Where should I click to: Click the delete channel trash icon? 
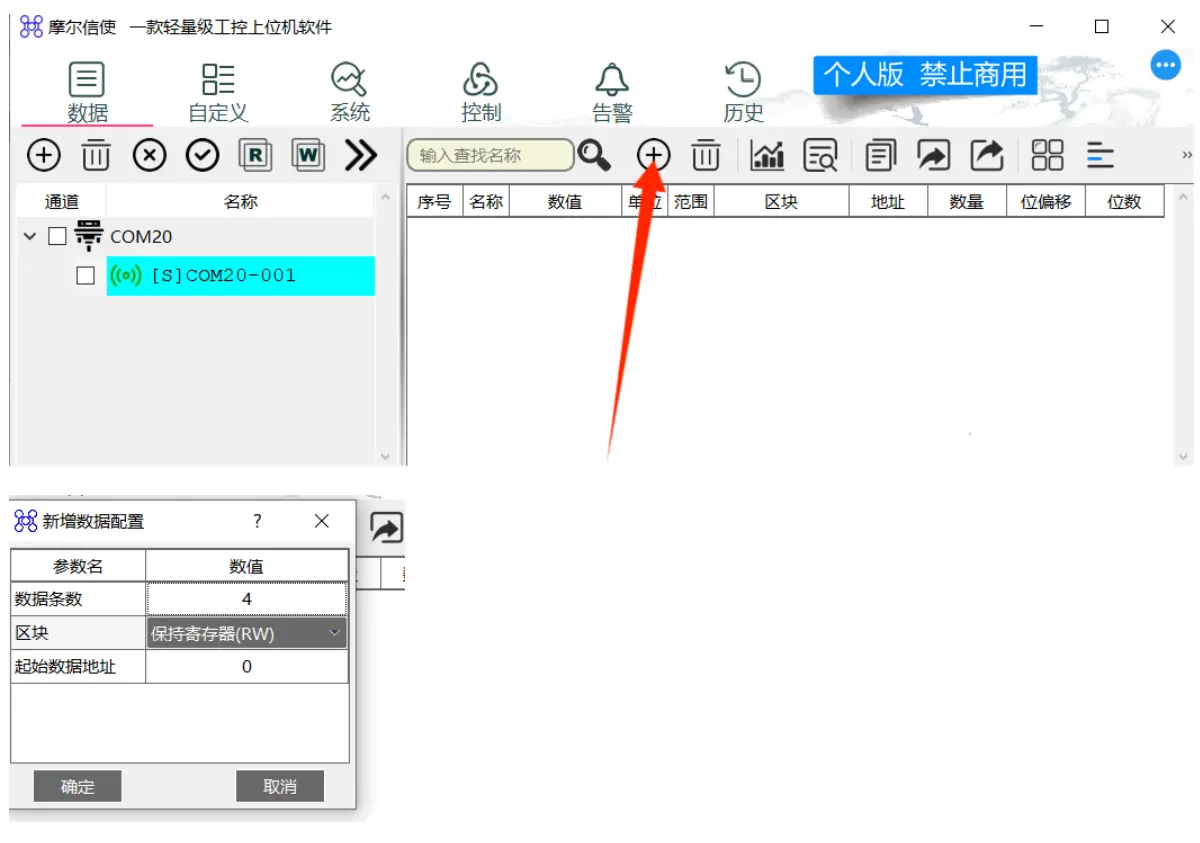tap(96, 155)
